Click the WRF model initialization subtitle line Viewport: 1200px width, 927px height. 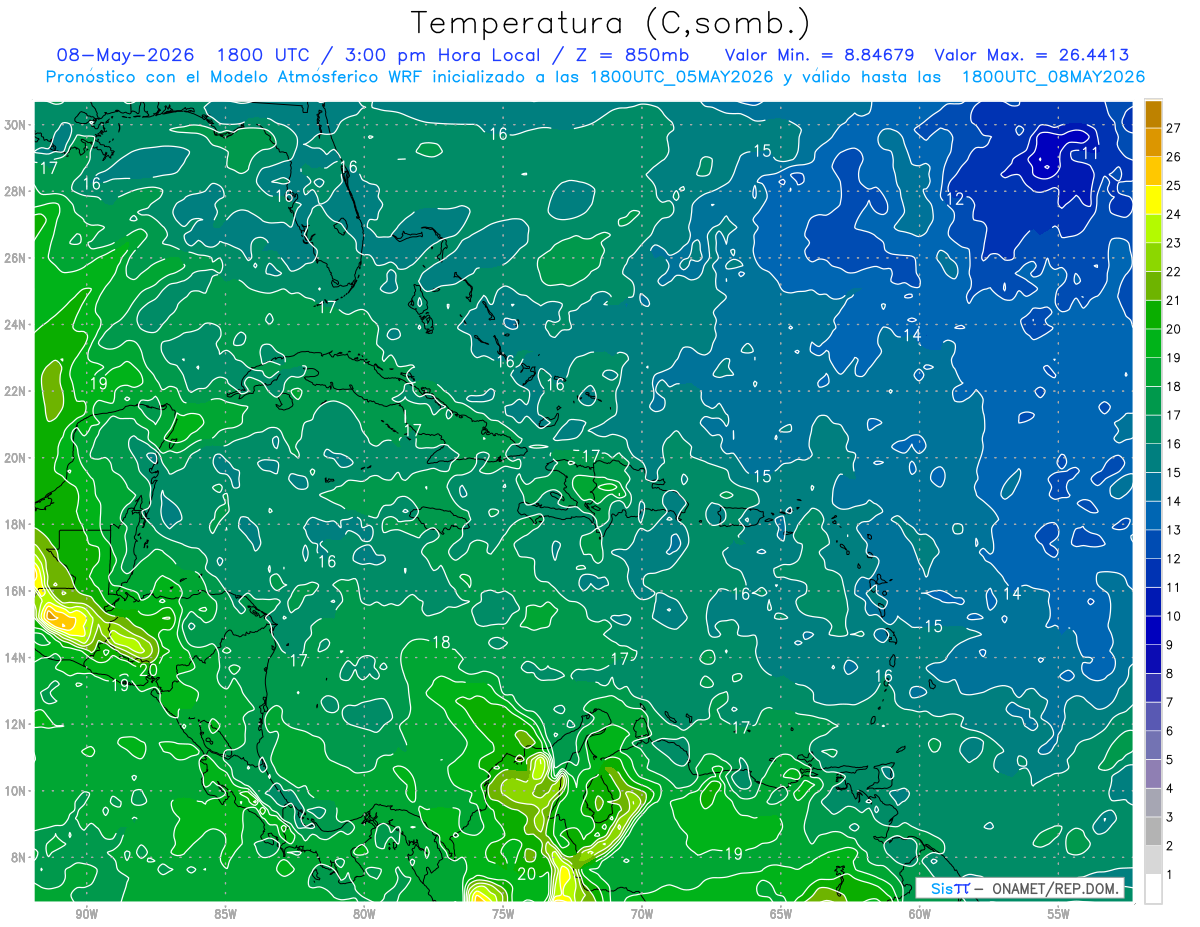(x=595, y=76)
